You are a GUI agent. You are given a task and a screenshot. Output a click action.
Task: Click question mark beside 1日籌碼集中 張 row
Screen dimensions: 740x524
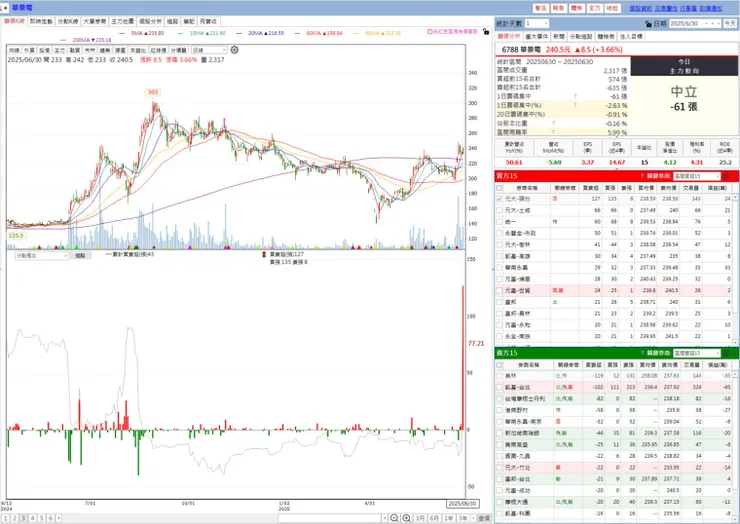[575, 96]
